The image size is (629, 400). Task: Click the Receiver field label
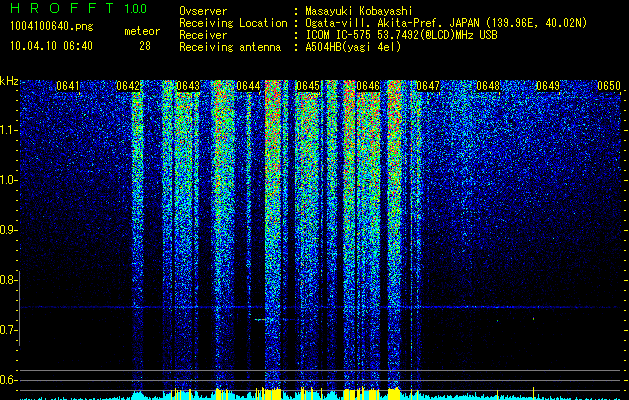203,35
